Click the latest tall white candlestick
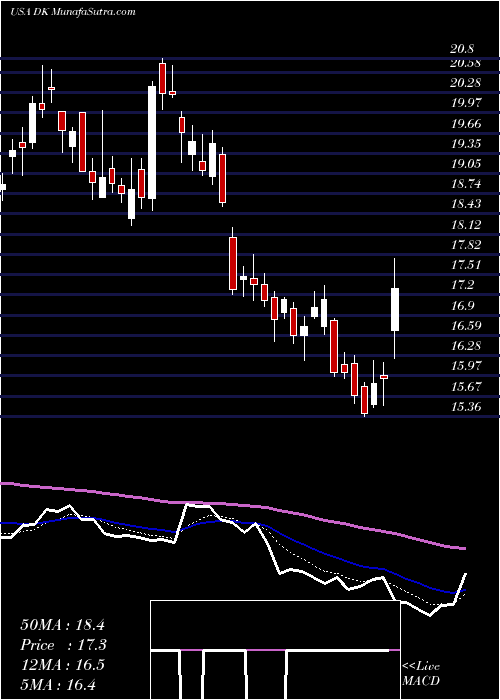This screenshot has height=700, width=500. (395, 309)
